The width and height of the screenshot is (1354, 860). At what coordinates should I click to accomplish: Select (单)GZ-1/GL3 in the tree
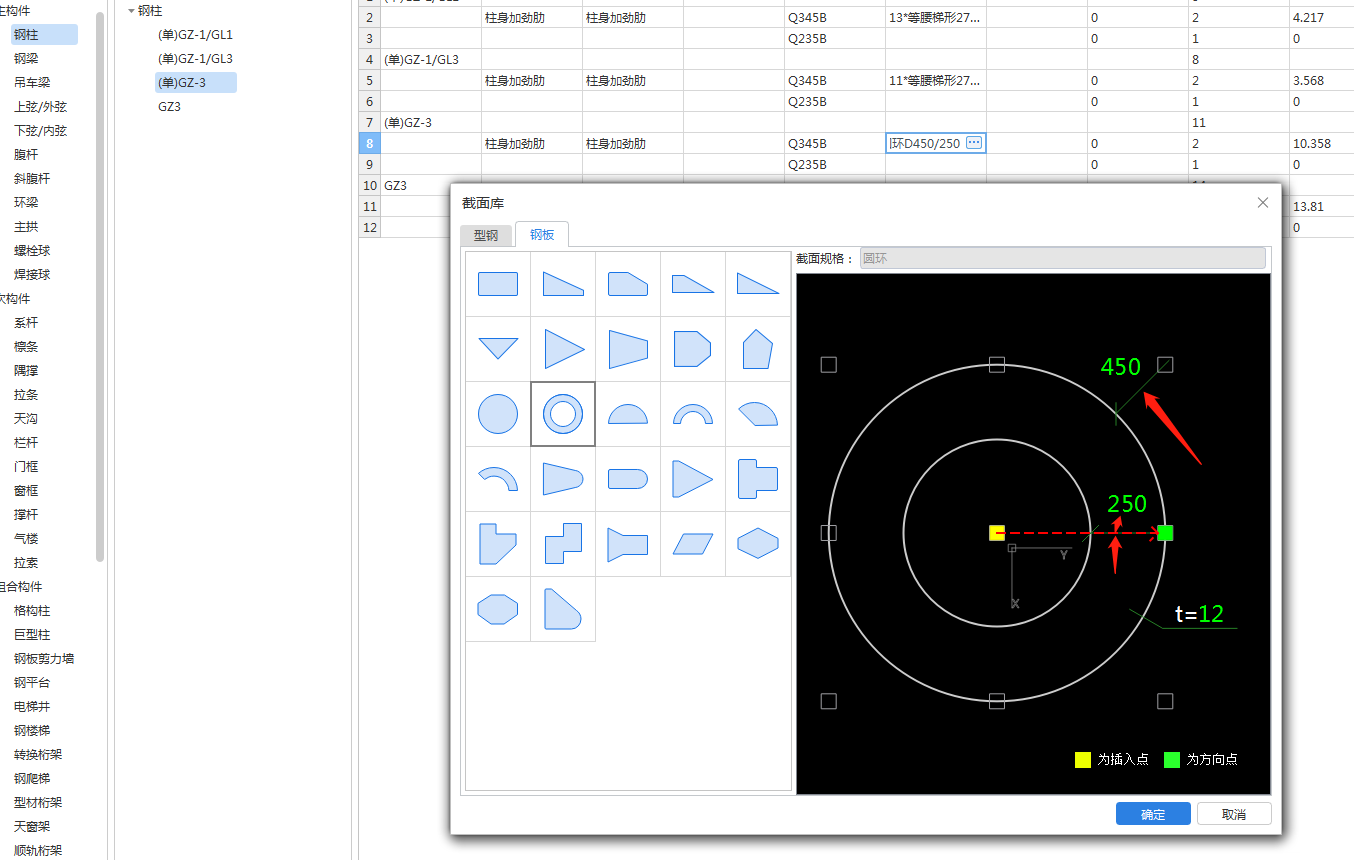coord(195,58)
